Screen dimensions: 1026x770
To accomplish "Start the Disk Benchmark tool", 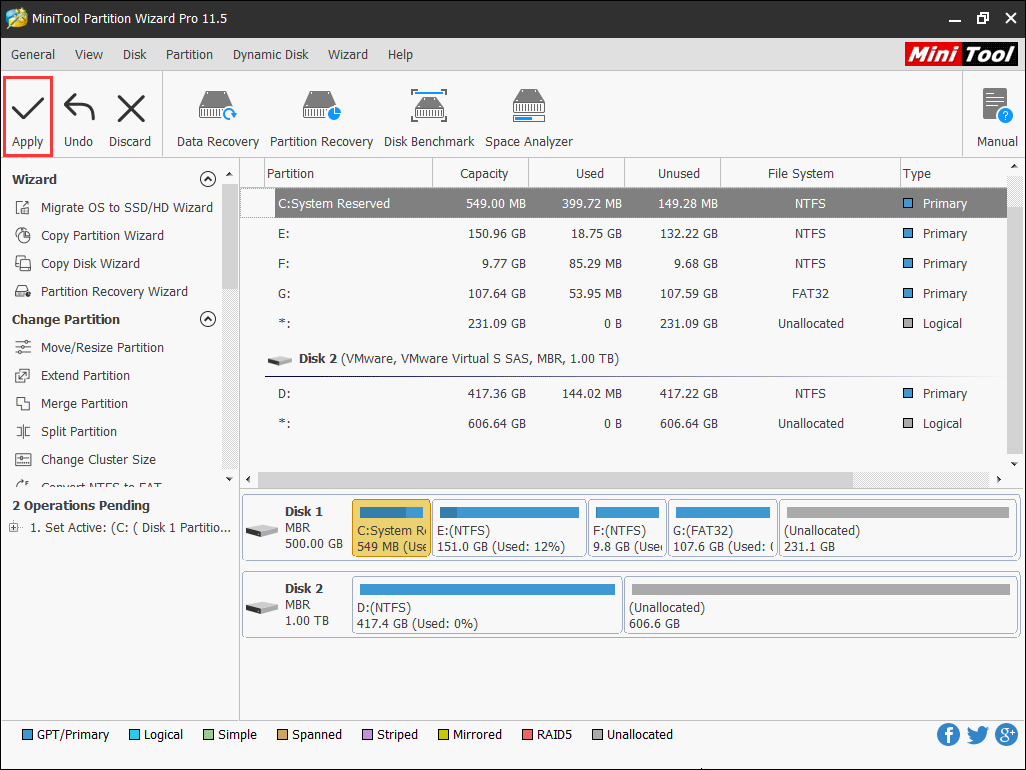I will (429, 118).
